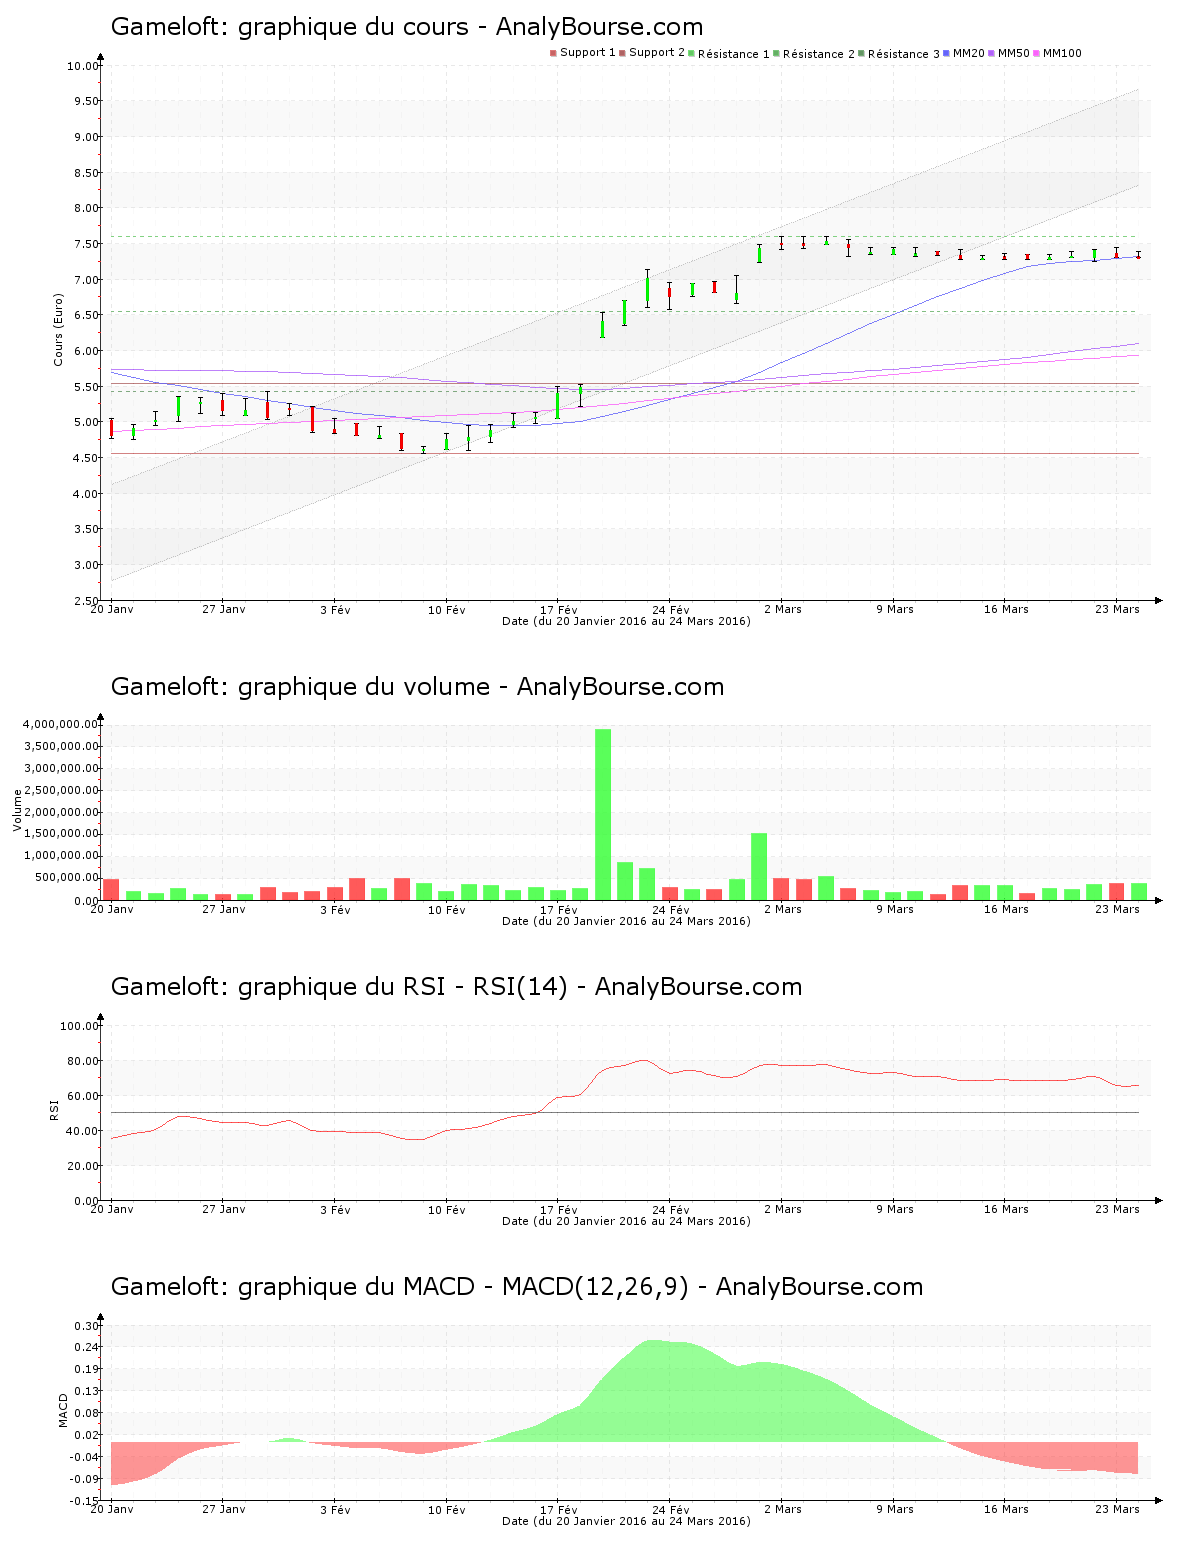Click the 'Cours (Euro)' axis label
1200x1550 pixels.
(58, 329)
